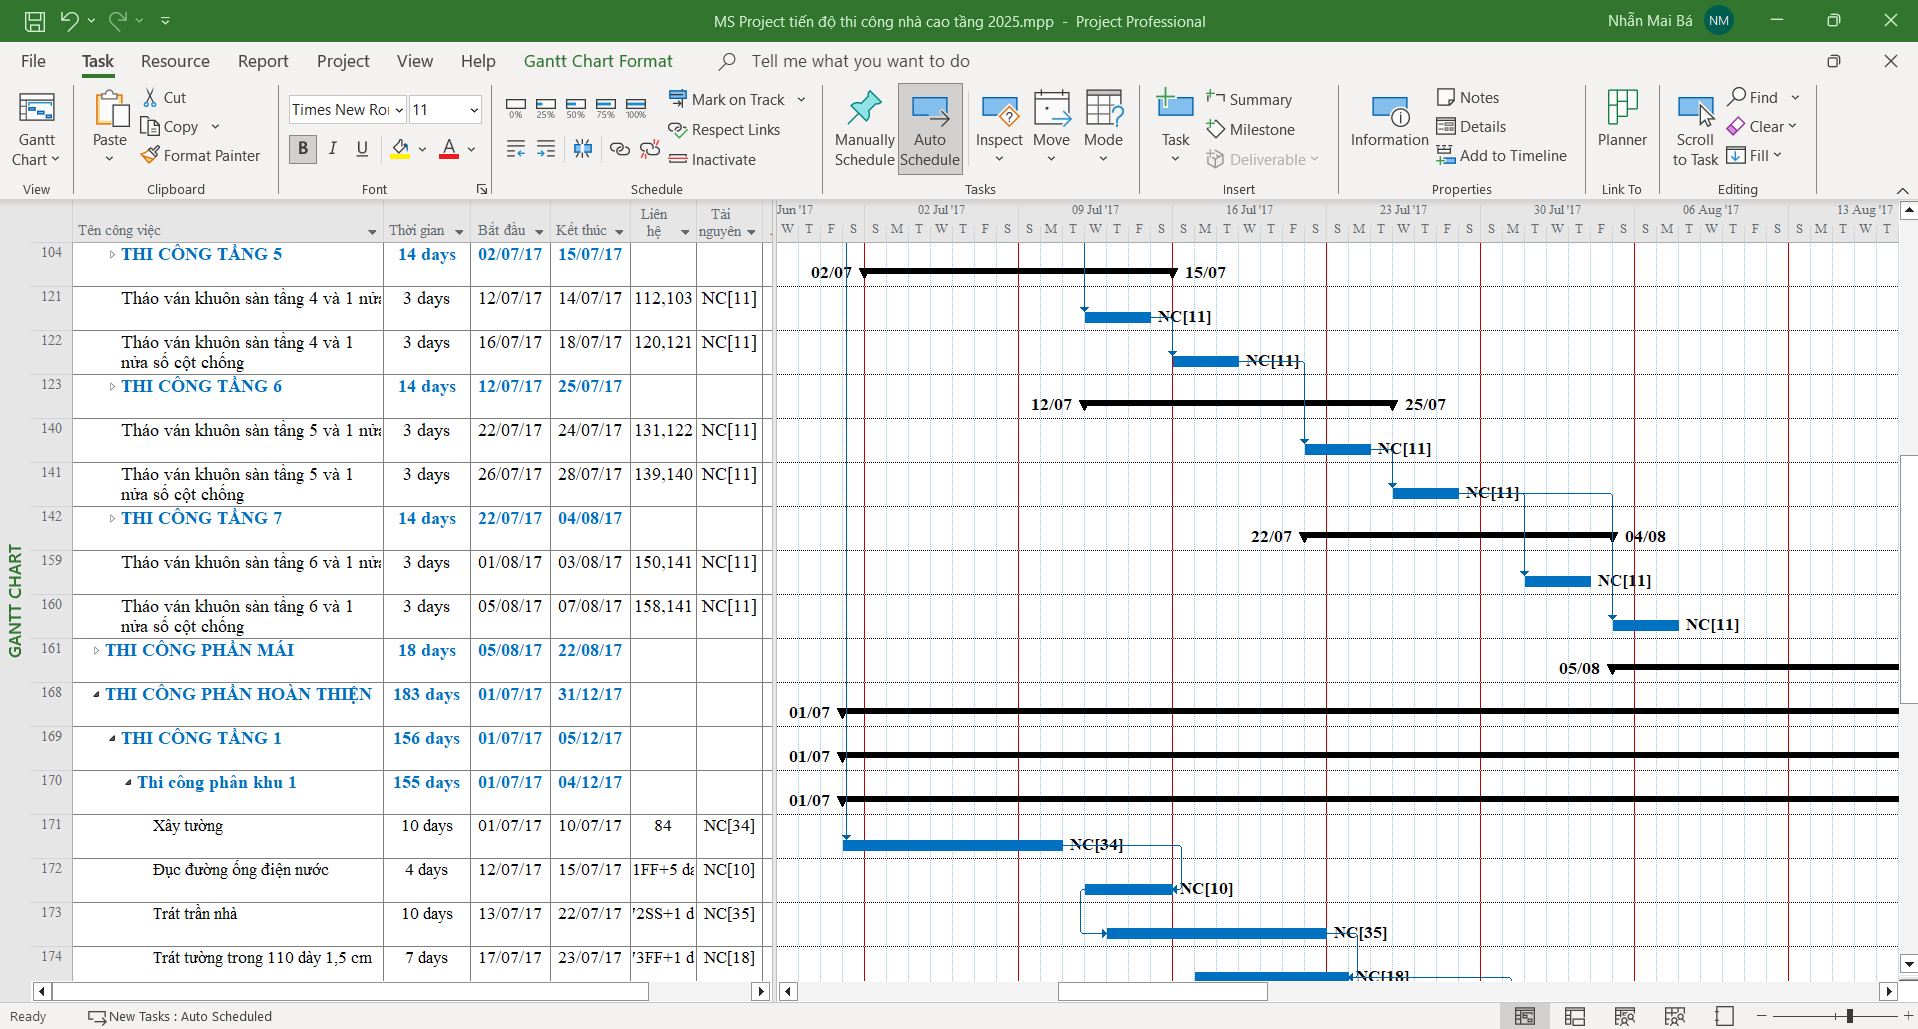Click the Xây tường task name cell

coord(188,826)
